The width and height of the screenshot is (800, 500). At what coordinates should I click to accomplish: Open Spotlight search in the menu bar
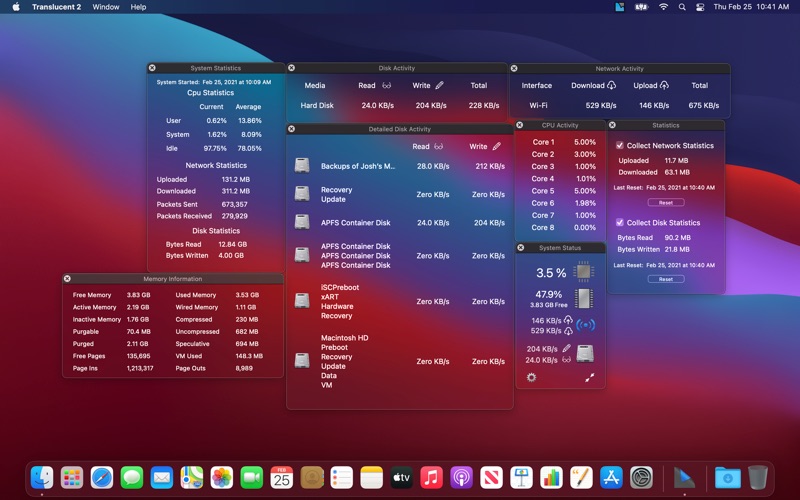coord(682,7)
